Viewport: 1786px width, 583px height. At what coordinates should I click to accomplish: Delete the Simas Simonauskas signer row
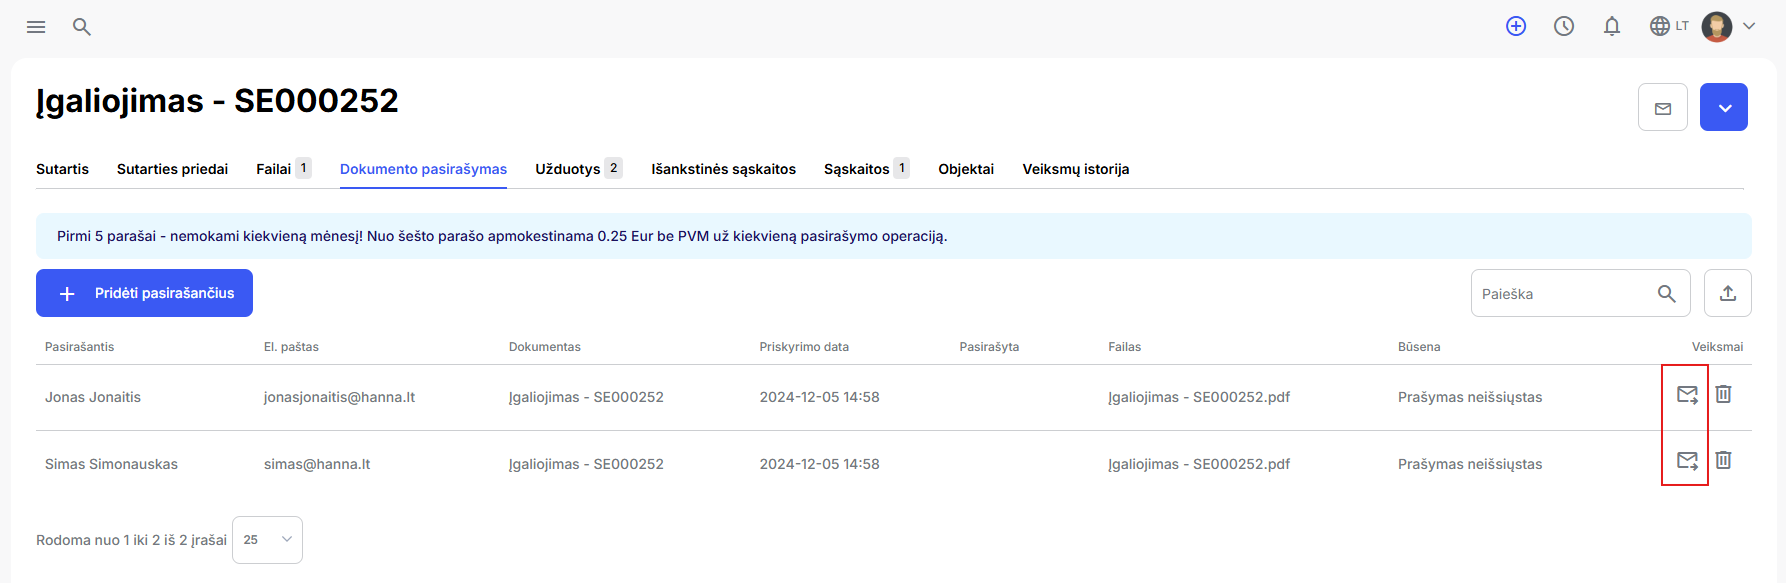pos(1723,460)
